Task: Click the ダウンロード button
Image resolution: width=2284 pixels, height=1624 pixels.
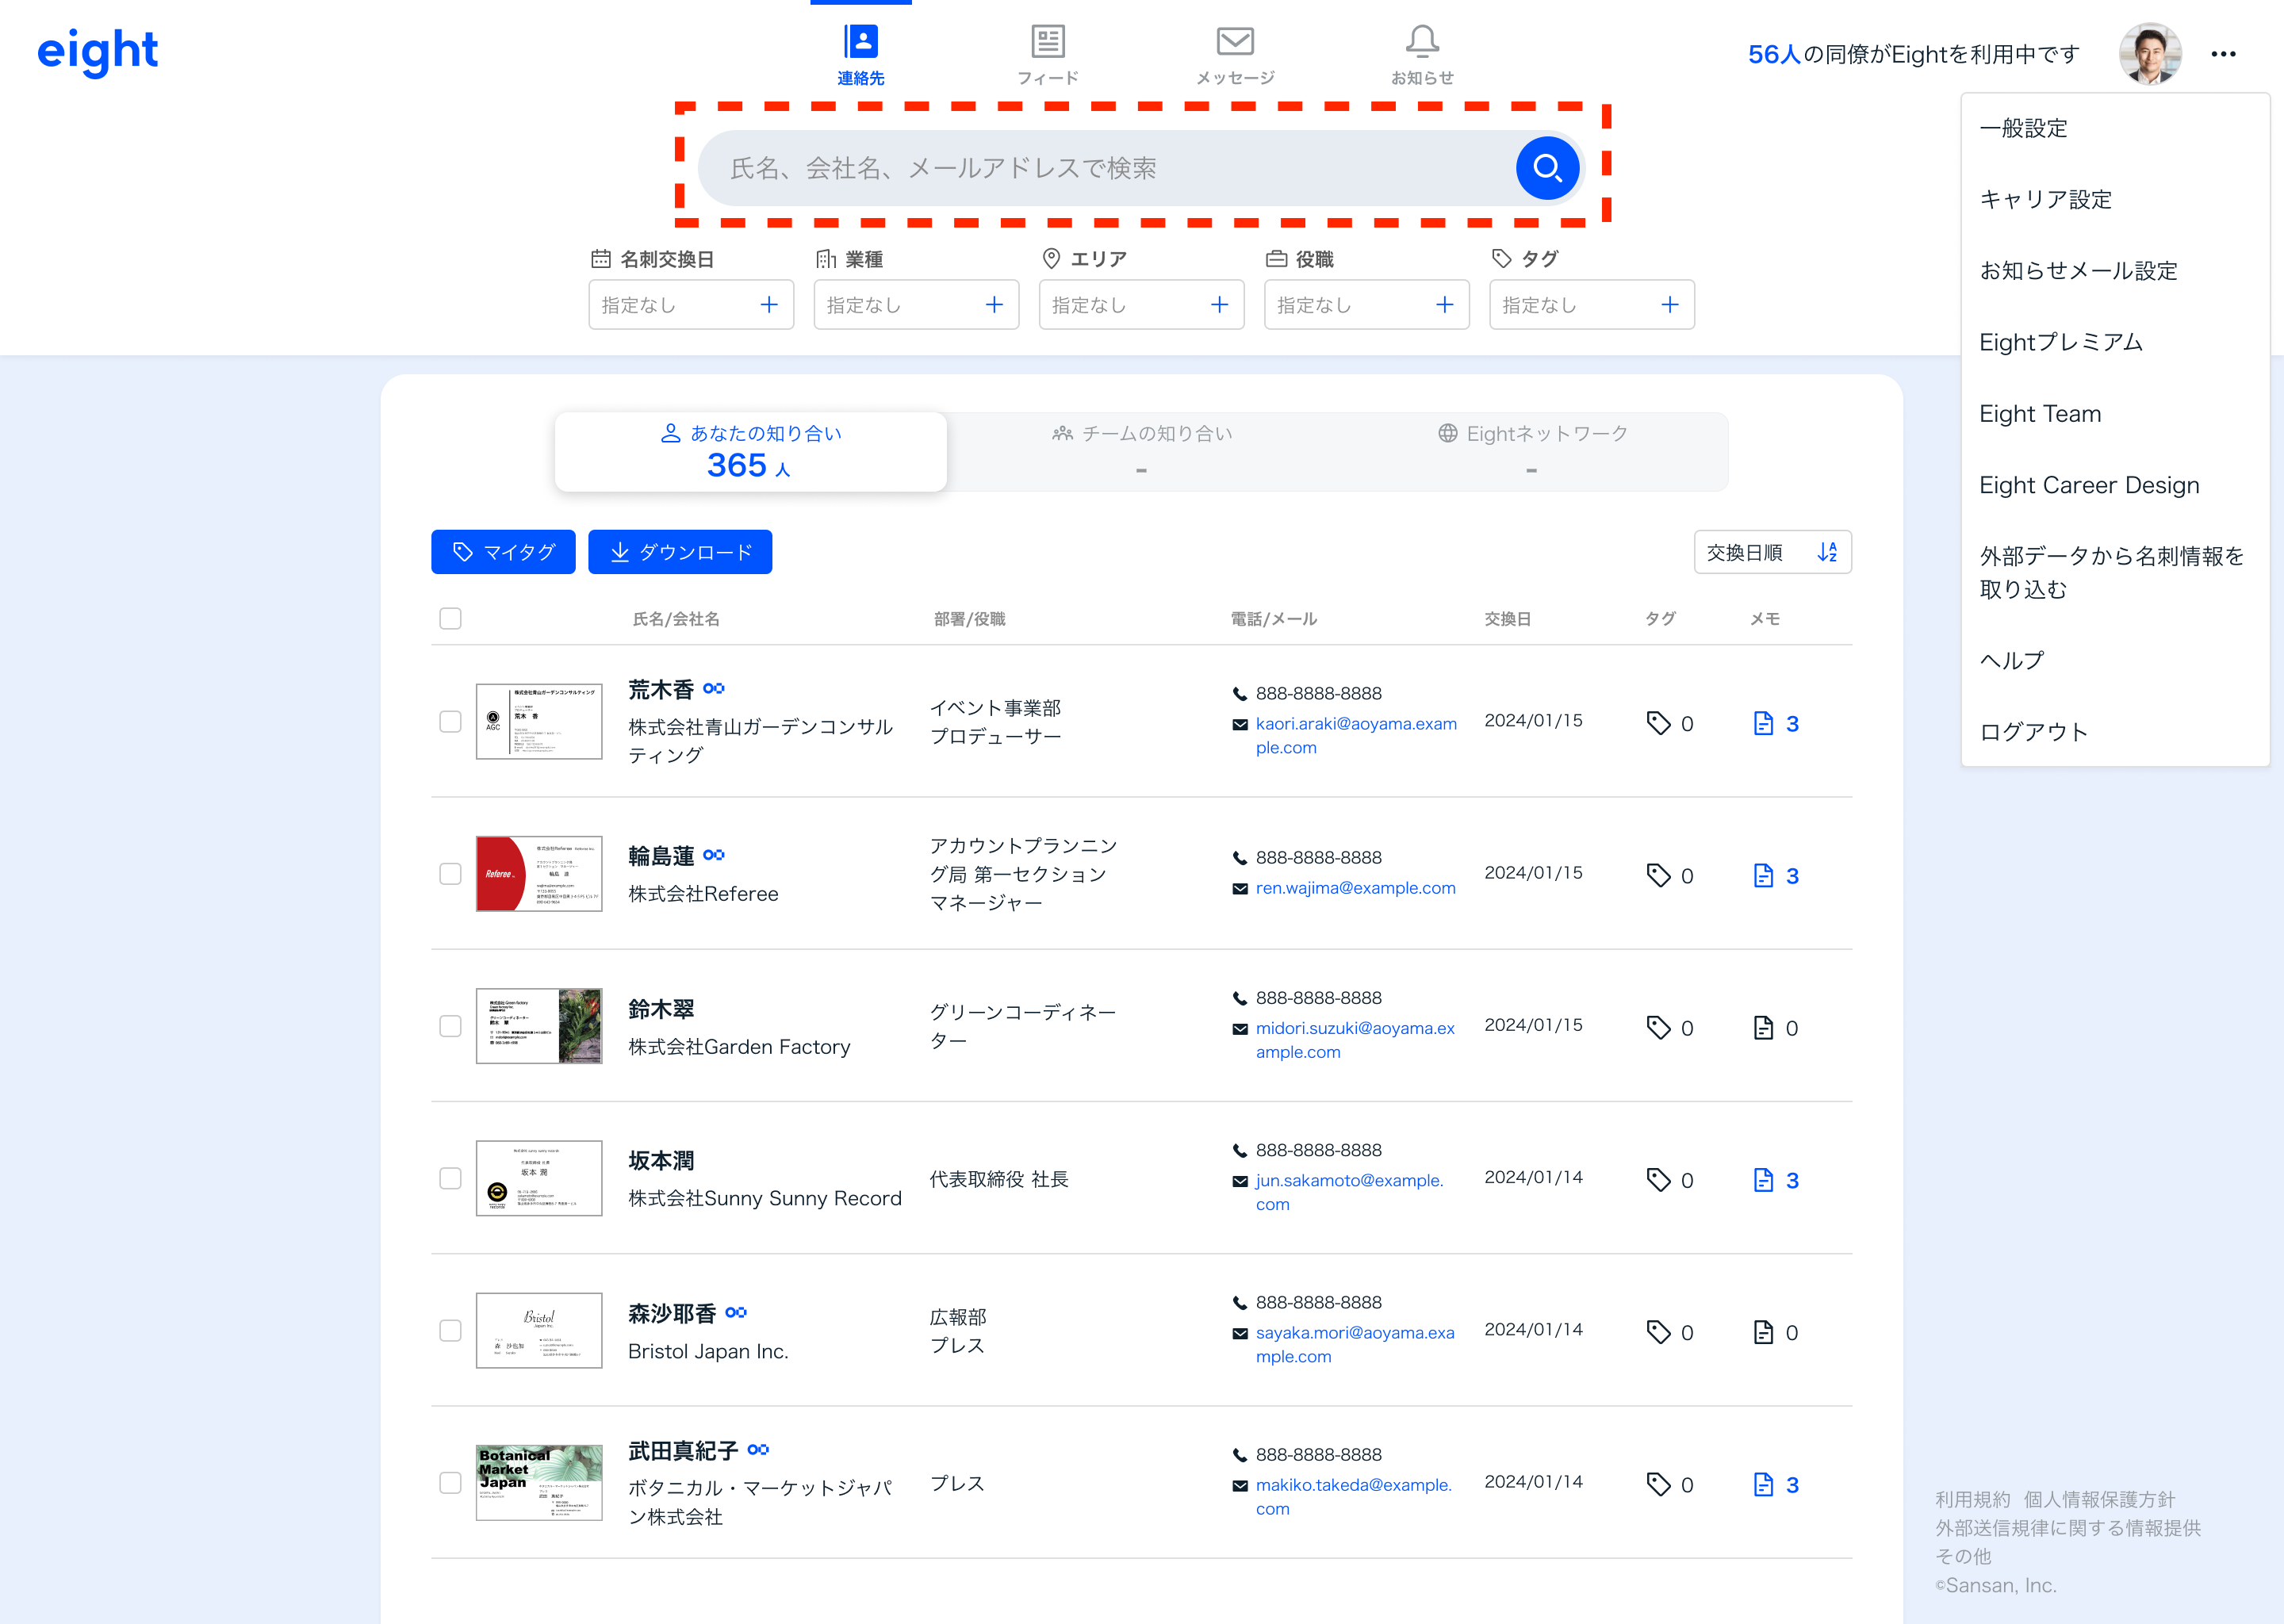Action: 680,552
